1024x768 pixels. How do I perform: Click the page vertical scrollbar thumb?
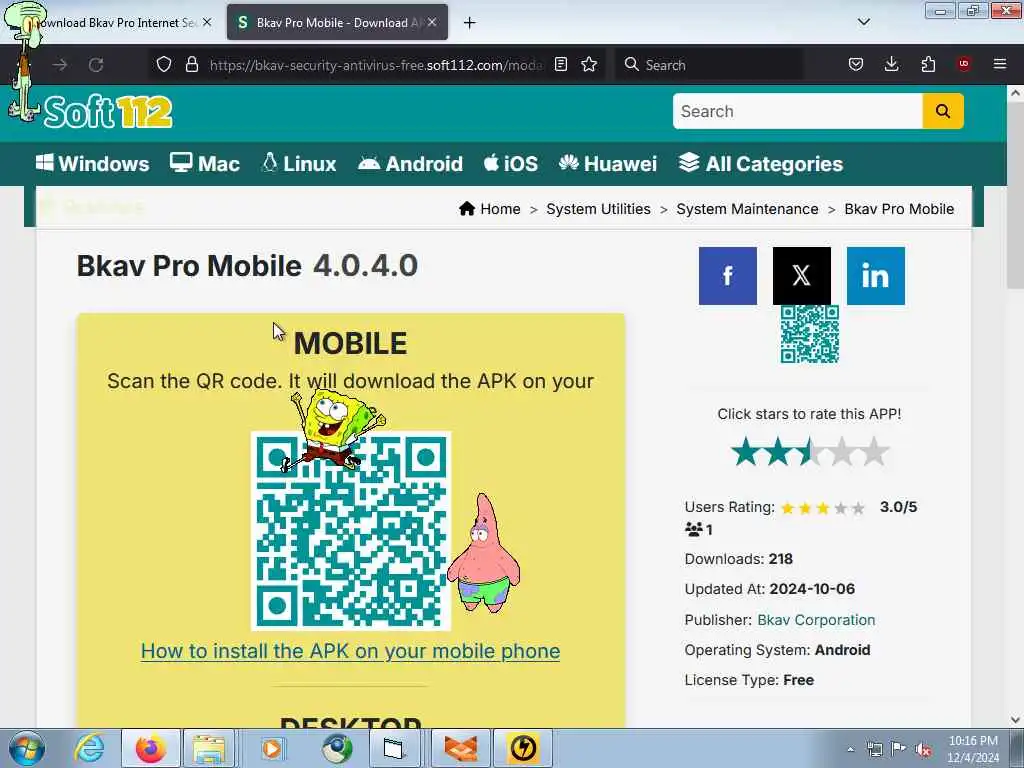(1015, 195)
